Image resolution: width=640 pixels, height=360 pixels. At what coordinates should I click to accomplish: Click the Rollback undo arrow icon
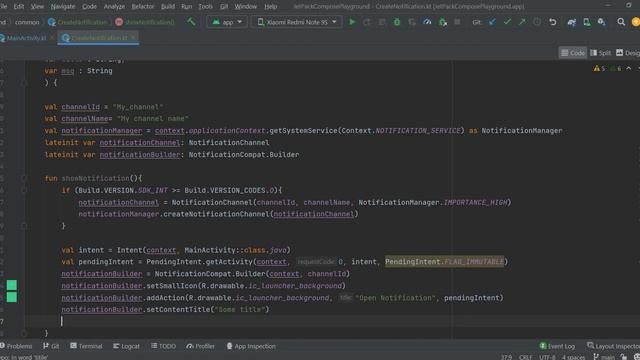[553, 22]
